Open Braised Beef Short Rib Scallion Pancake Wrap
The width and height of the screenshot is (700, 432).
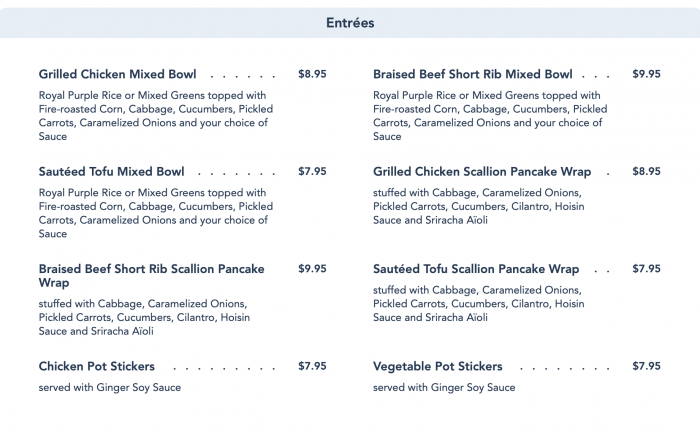(x=151, y=276)
